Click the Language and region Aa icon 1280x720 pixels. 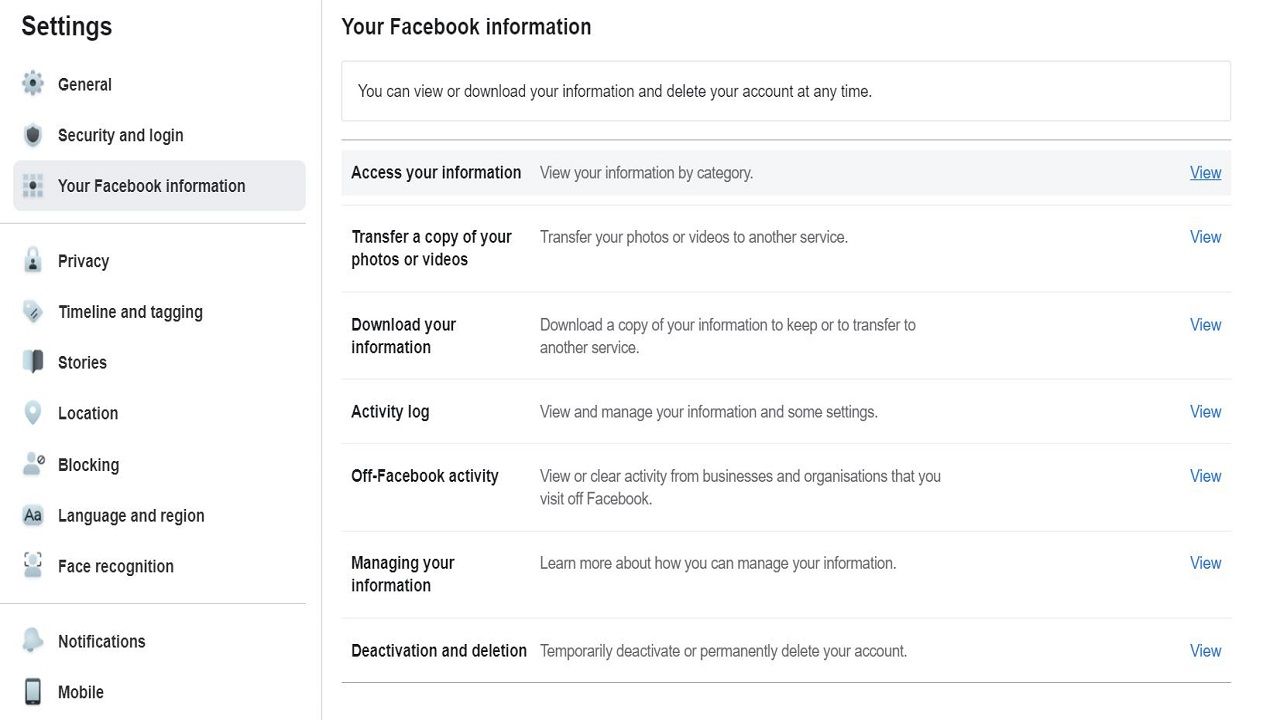click(33, 516)
